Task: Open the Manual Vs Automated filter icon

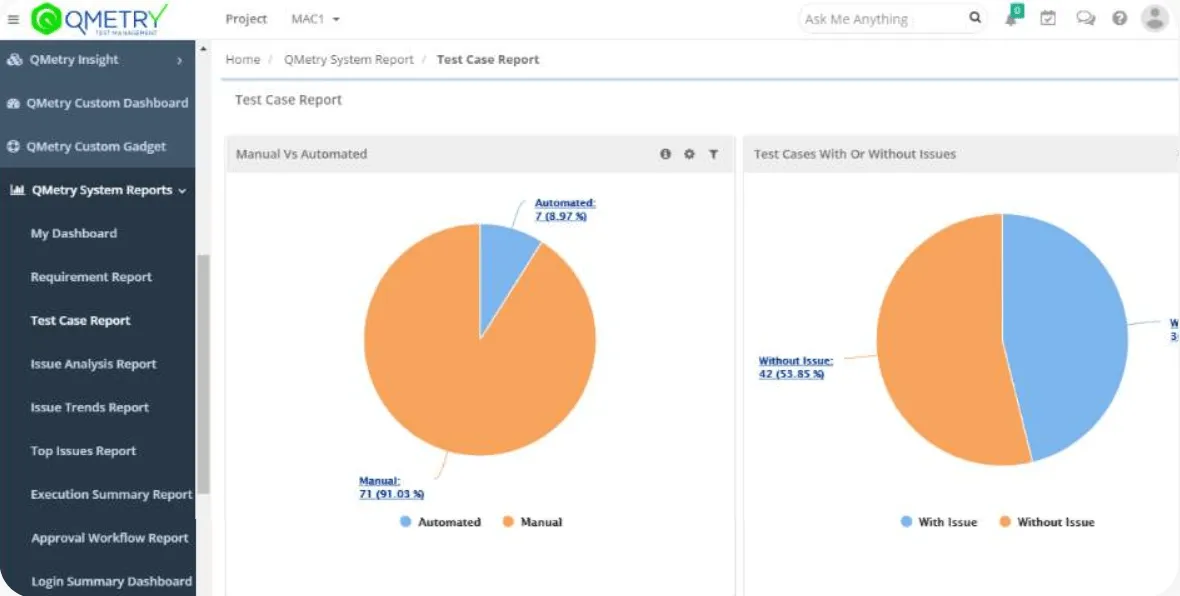Action: [x=713, y=154]
